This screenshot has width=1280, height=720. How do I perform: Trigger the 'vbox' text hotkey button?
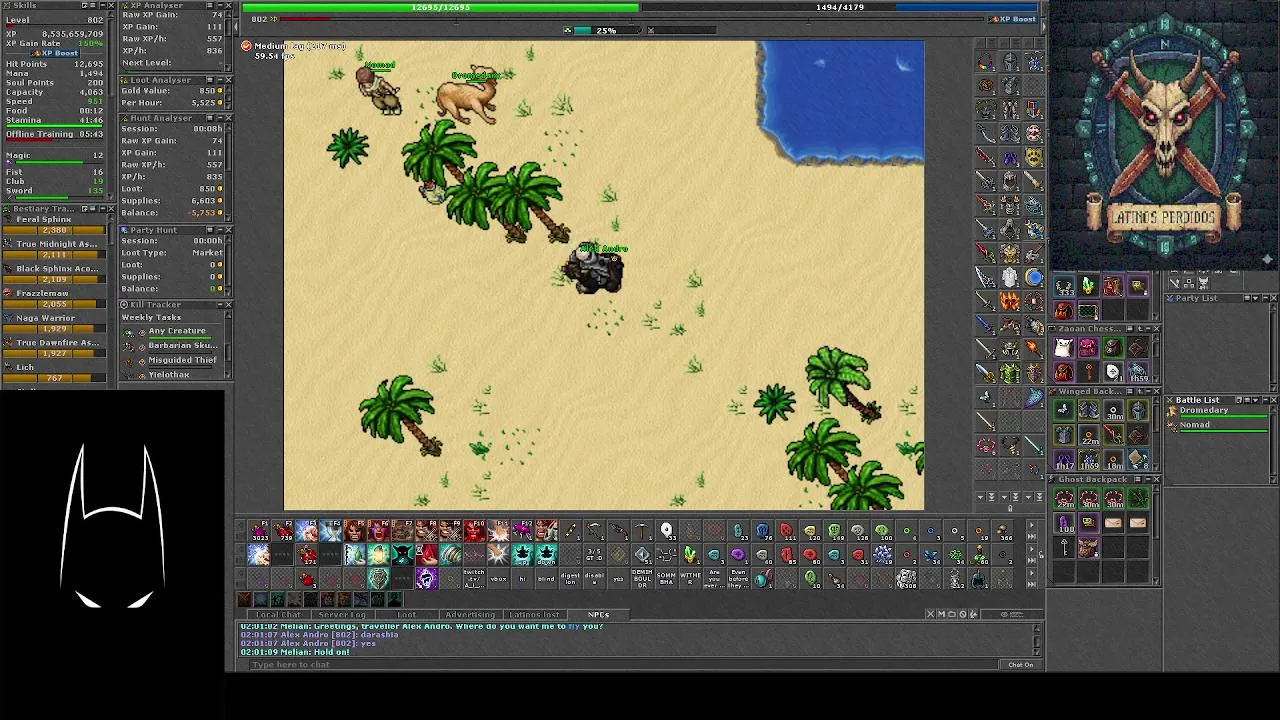point(499,579)
